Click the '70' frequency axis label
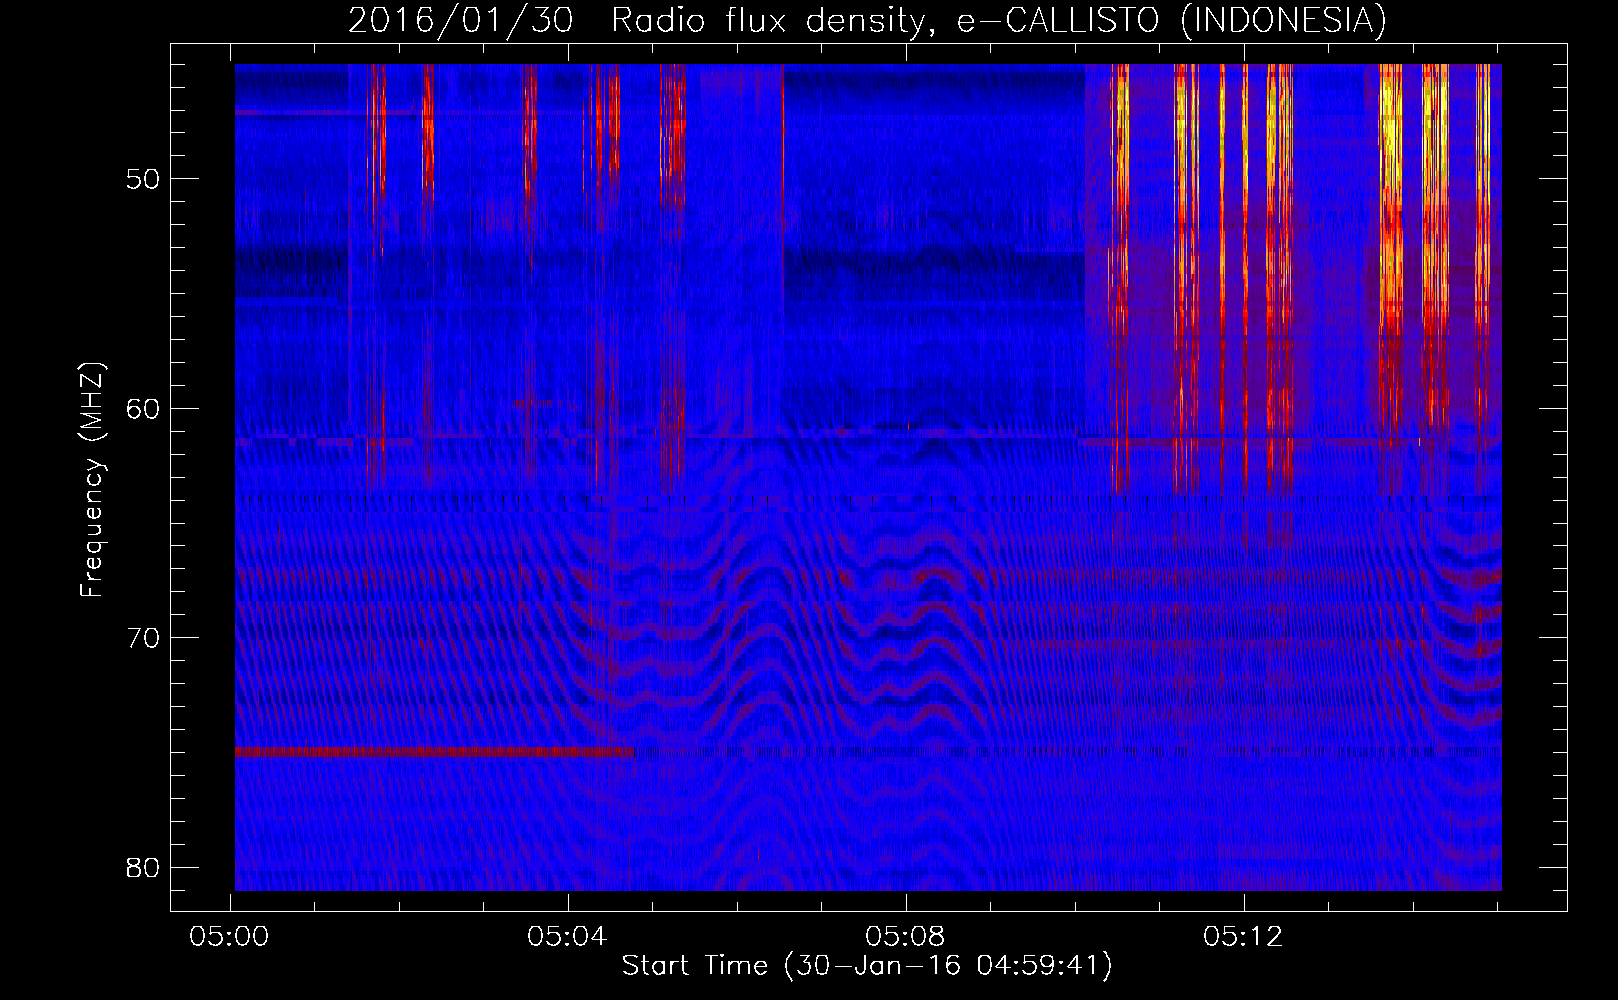This screenshot has height=1000, width=1618. [x=144, y=637]
